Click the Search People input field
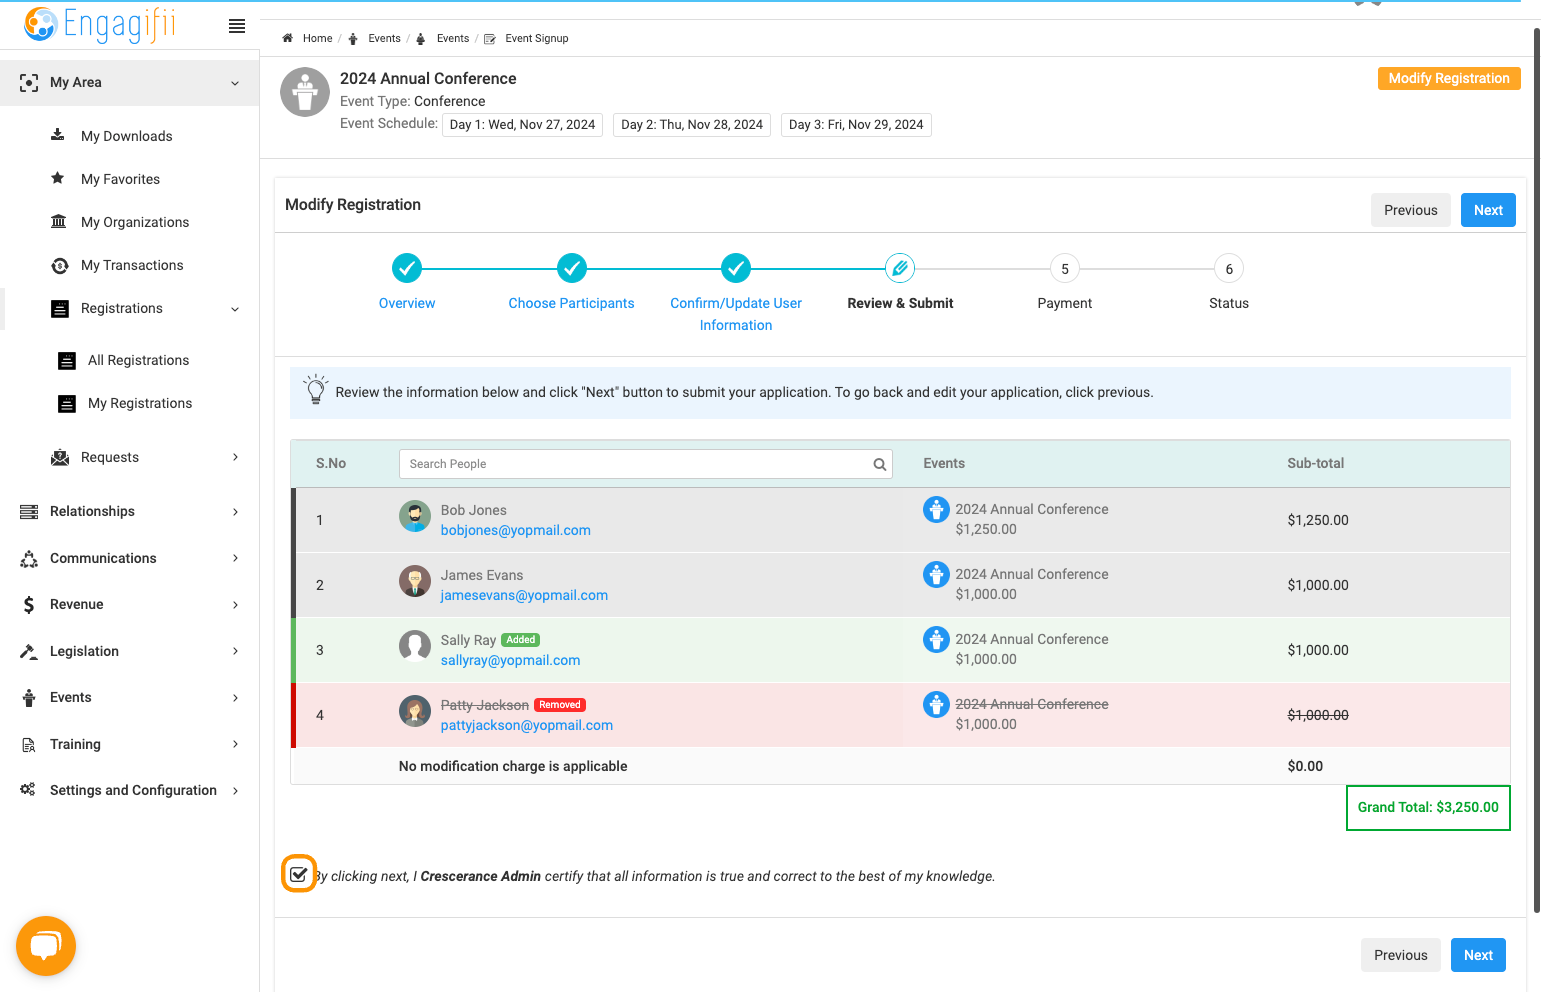The image size is (1541, 992). pos(646,464)
